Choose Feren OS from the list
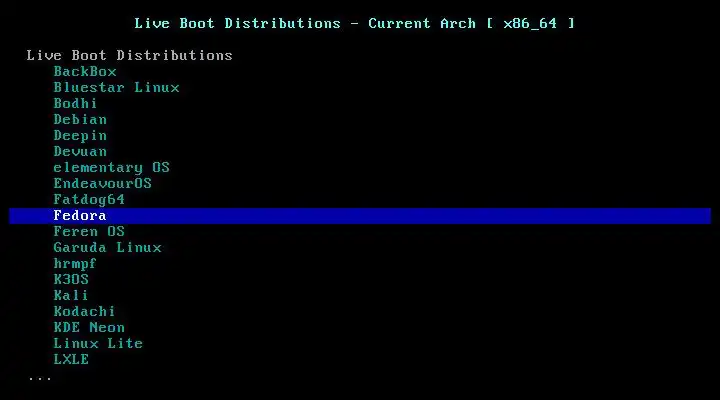The width and height of the screenshot is (720, 400). pyautogui.click(x=89, y=231)
